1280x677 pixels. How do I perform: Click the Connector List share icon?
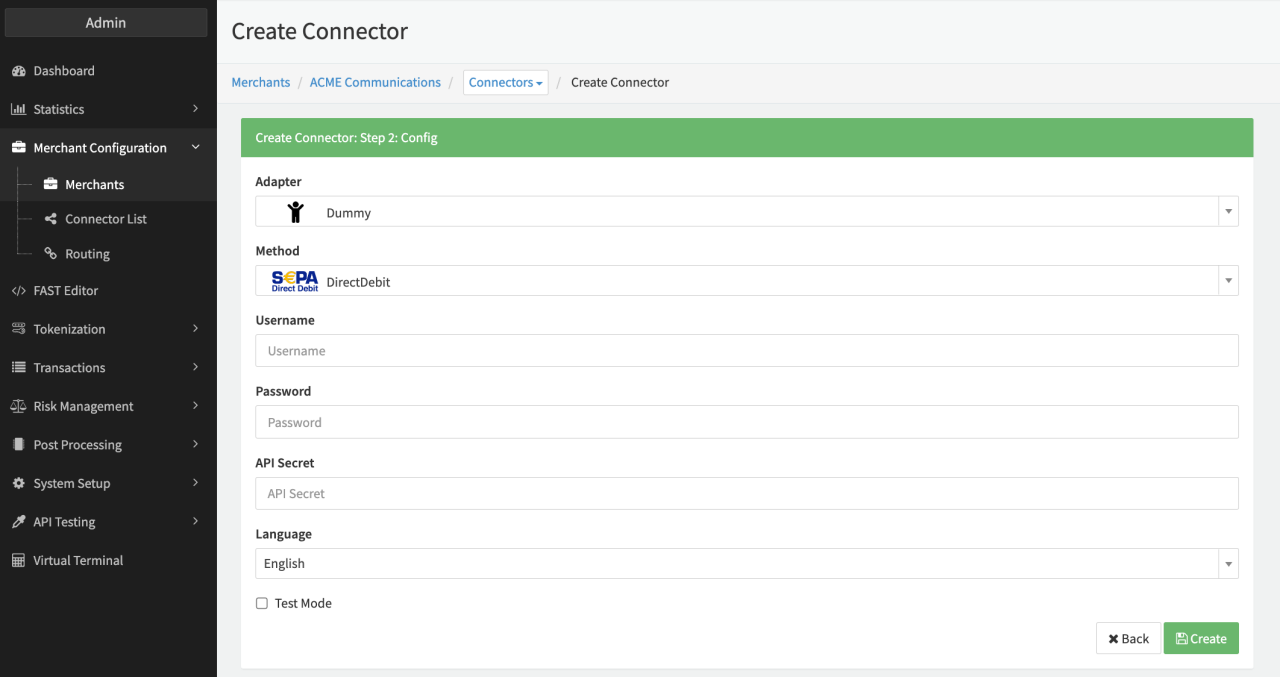pyautogui.click(x=51, y=219)
